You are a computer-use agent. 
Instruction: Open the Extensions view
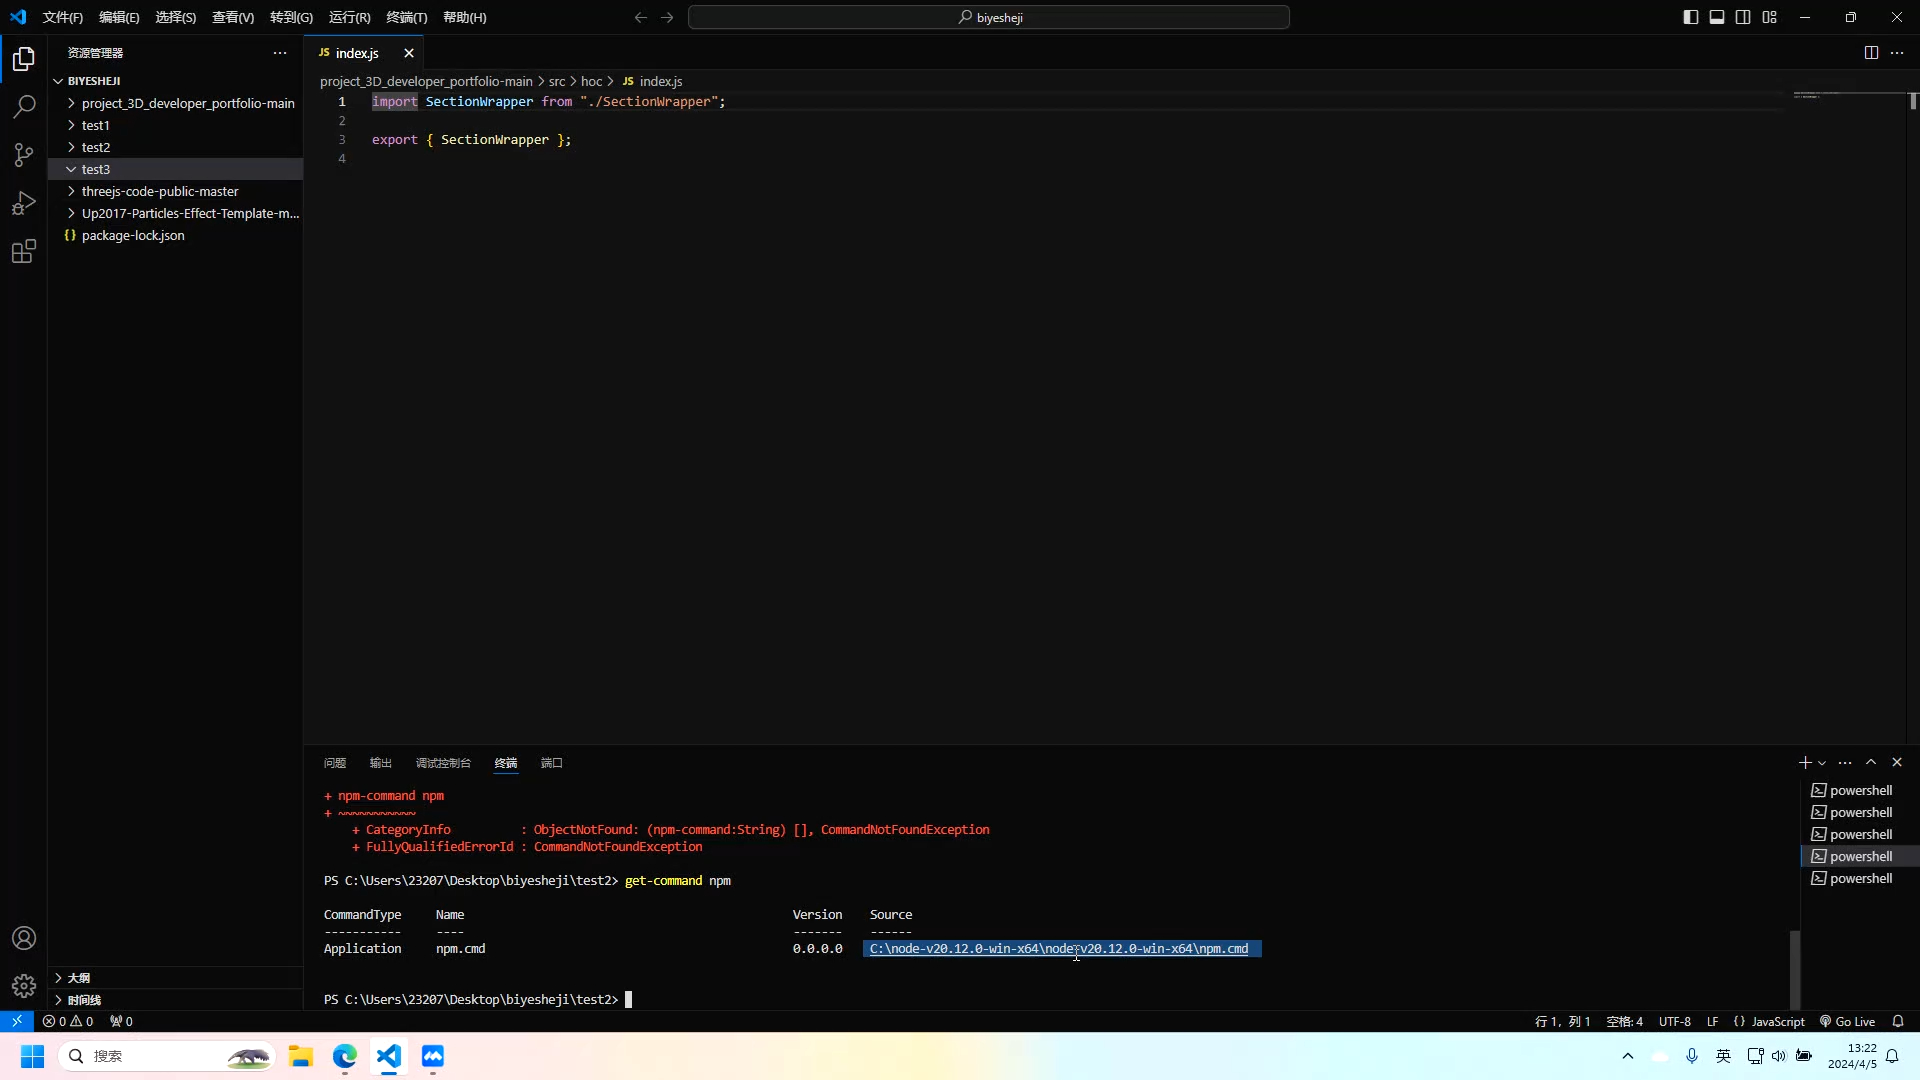tap(22, 251)
